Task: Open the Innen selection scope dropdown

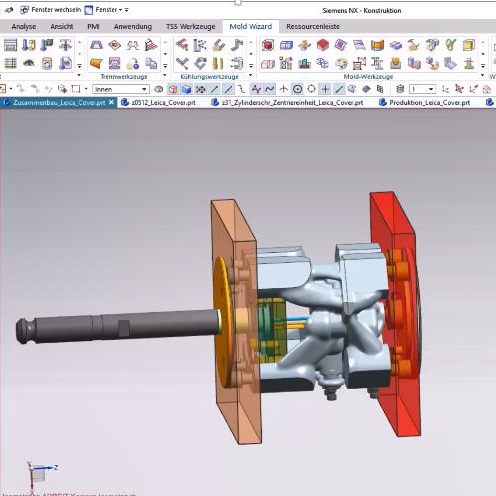Action: [121, 89]
